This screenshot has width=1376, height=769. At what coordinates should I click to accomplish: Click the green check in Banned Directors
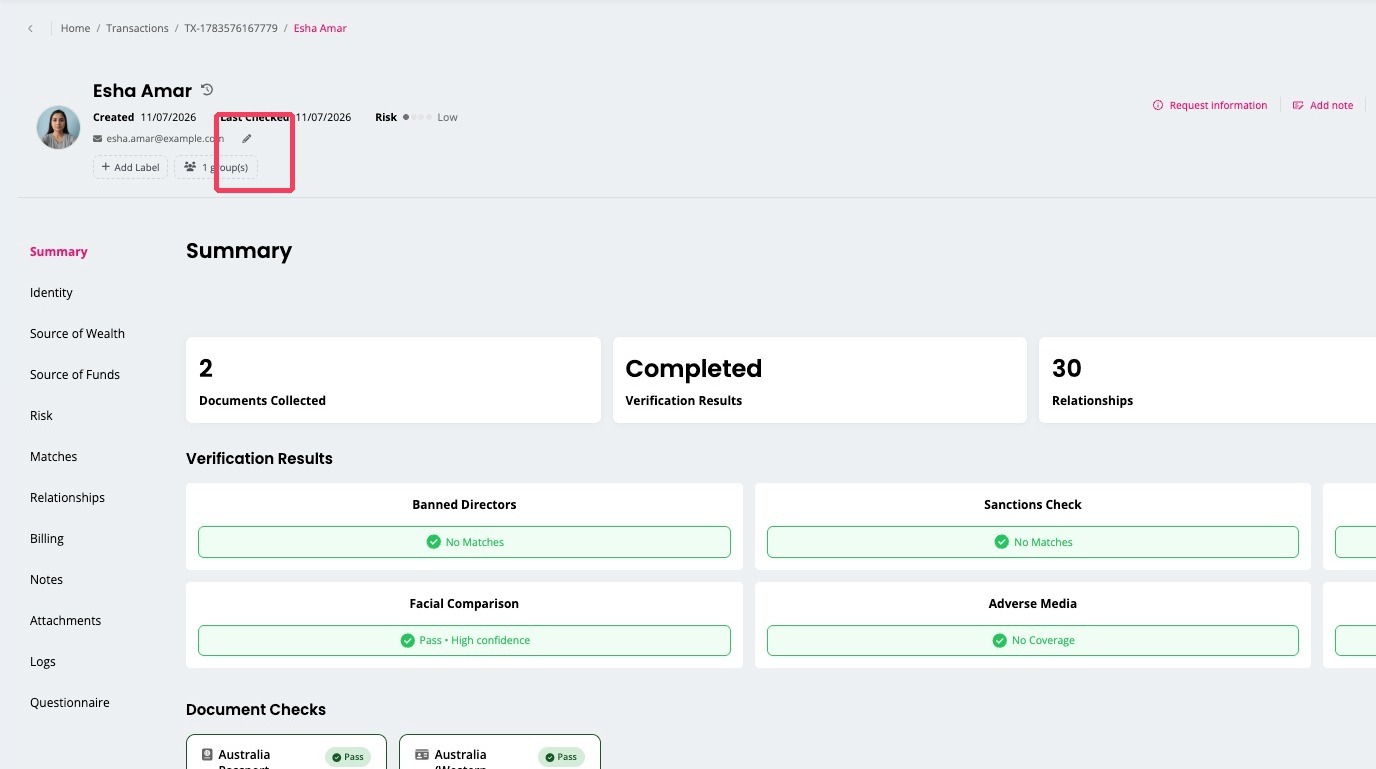pos(433,542)
